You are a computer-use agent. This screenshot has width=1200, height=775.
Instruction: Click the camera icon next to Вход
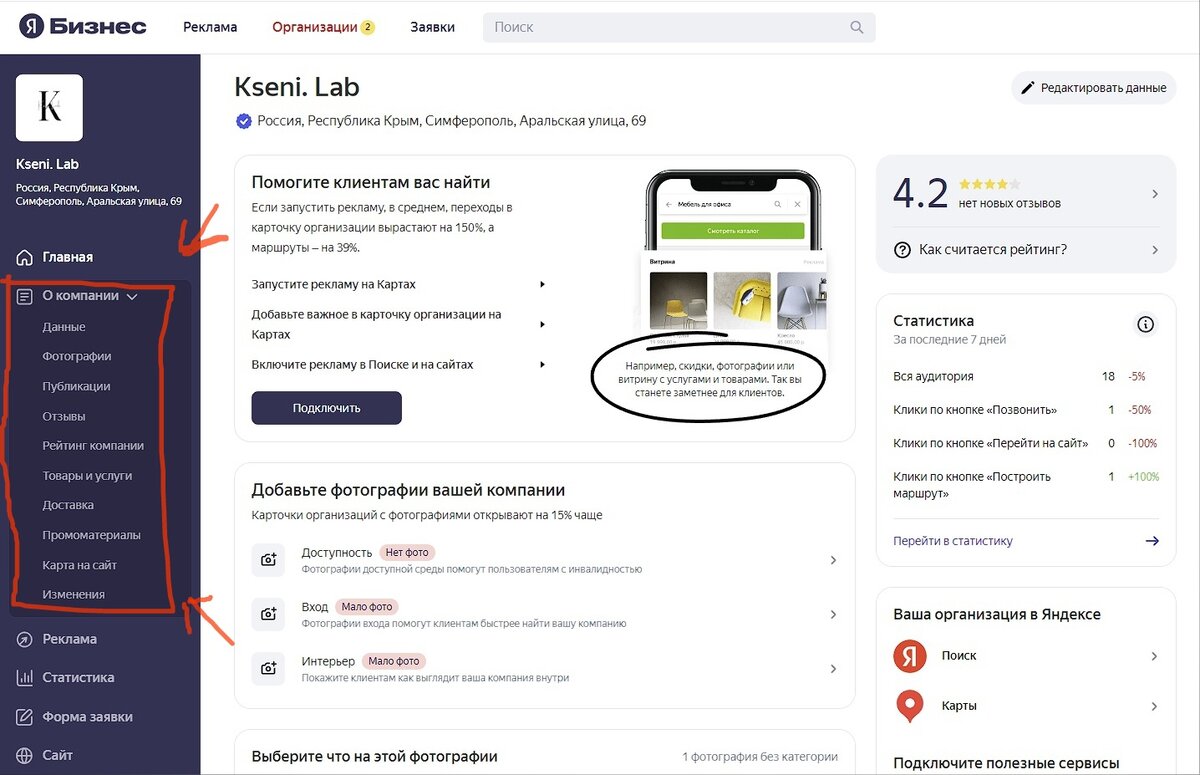tap(268, 614)
